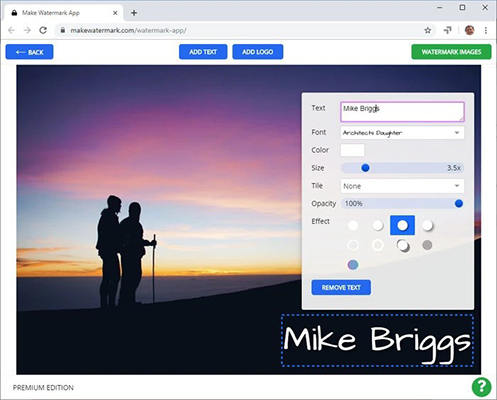
Task: Select the dark drop shadow effect option
Action: 403,246
